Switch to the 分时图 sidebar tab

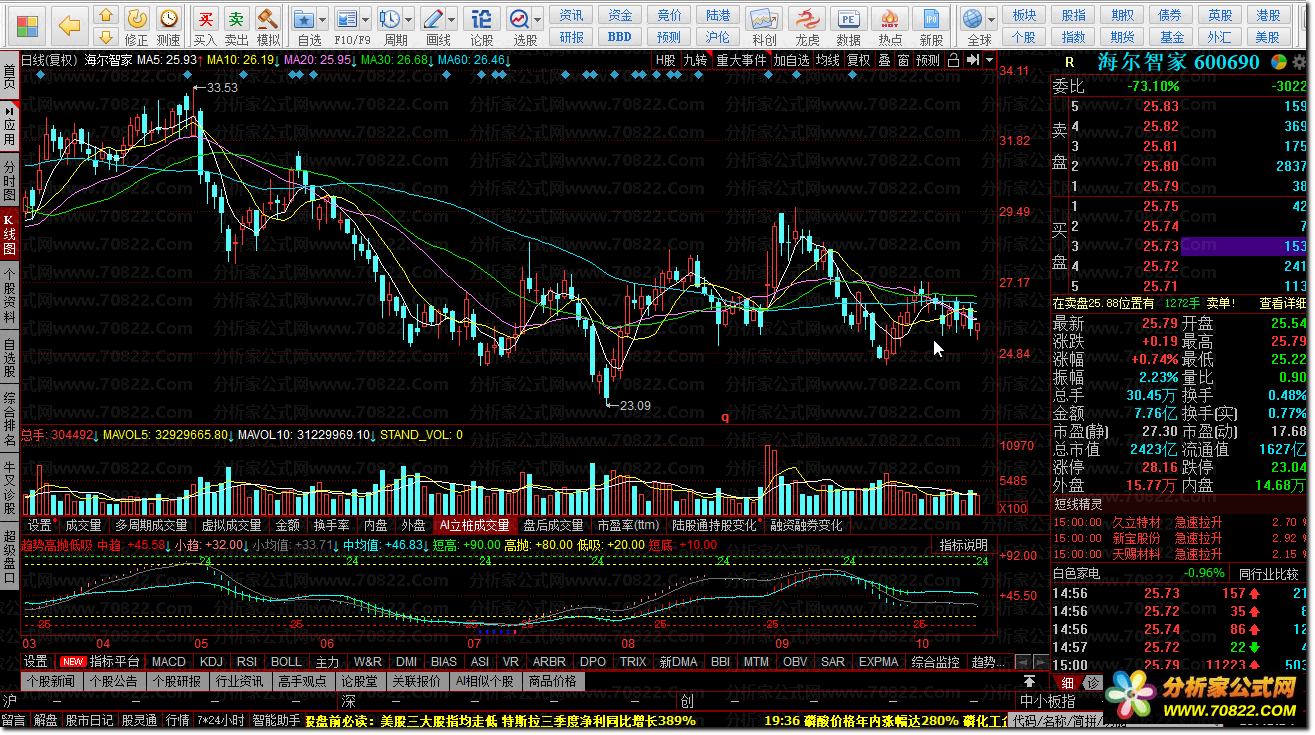[x=9, y=181]
